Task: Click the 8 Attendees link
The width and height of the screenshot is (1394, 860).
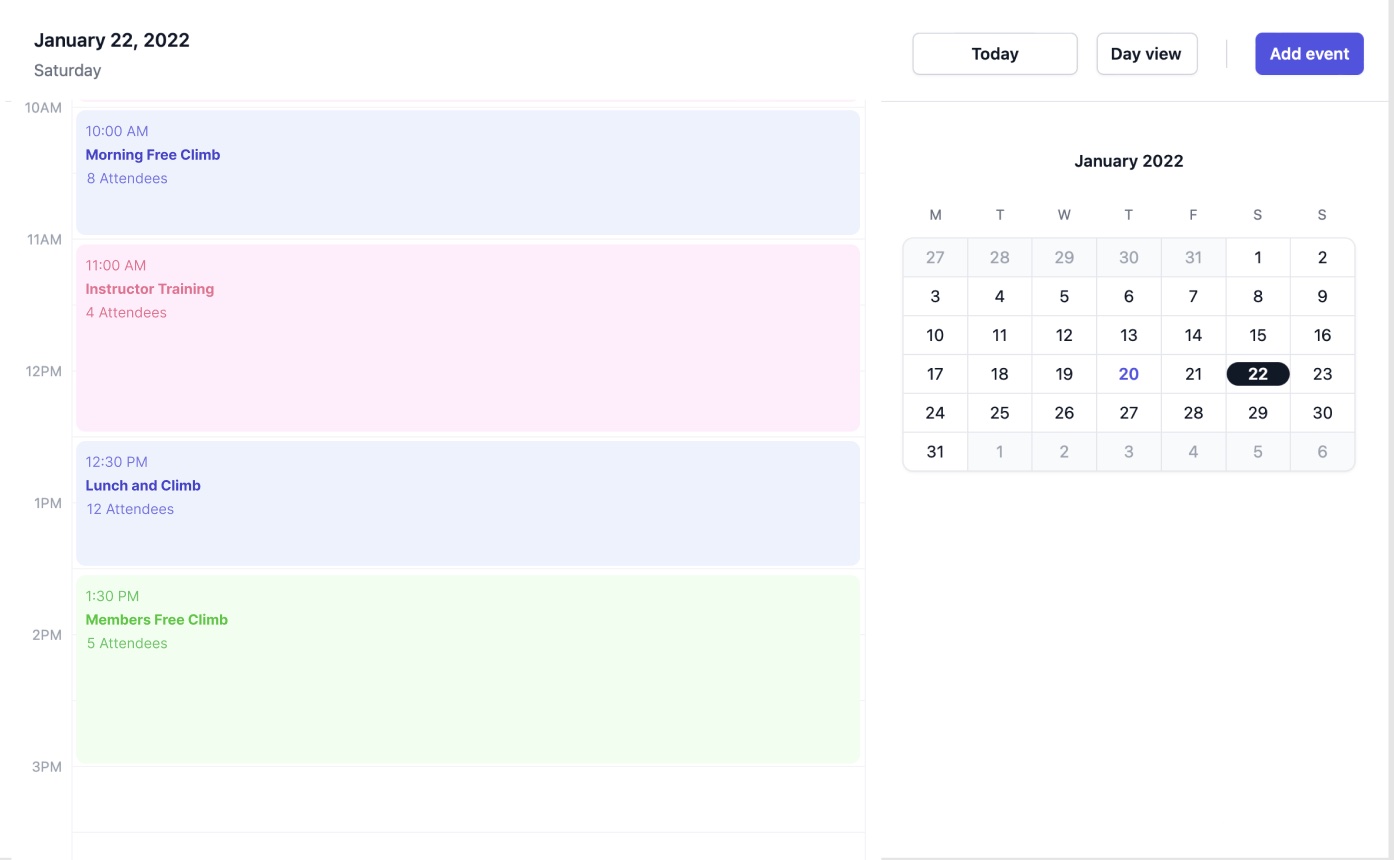Action: [126, 178]
